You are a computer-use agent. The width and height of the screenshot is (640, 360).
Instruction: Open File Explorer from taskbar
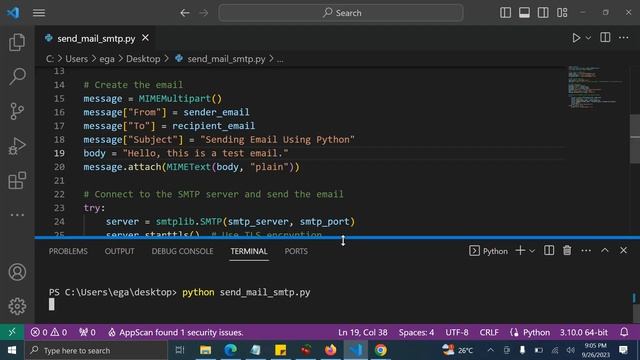tap(205, 350)
